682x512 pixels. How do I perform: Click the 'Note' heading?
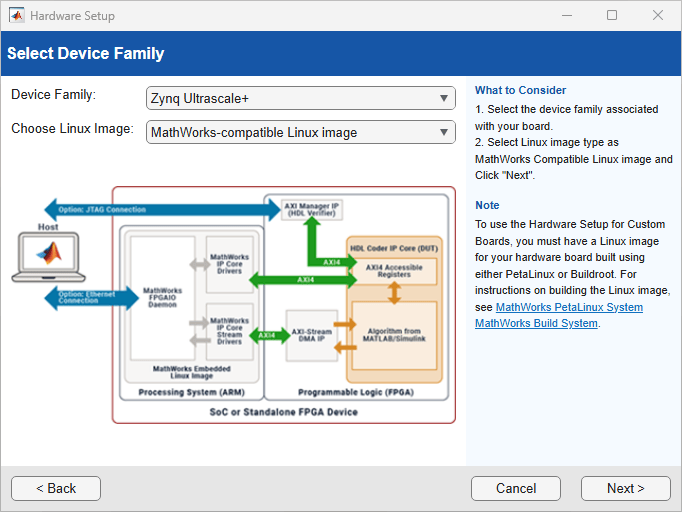[x=487, y=205]
